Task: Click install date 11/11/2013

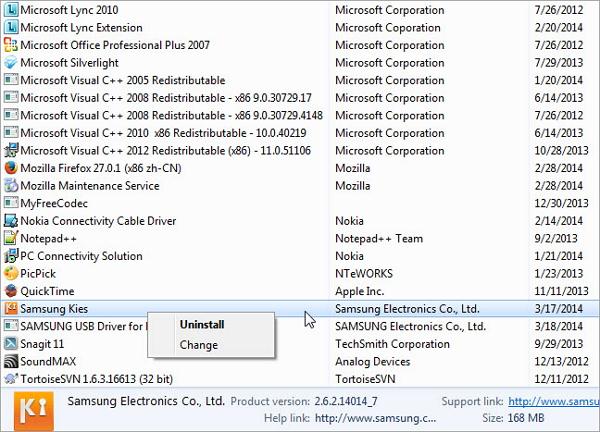Action: (561, 291)
